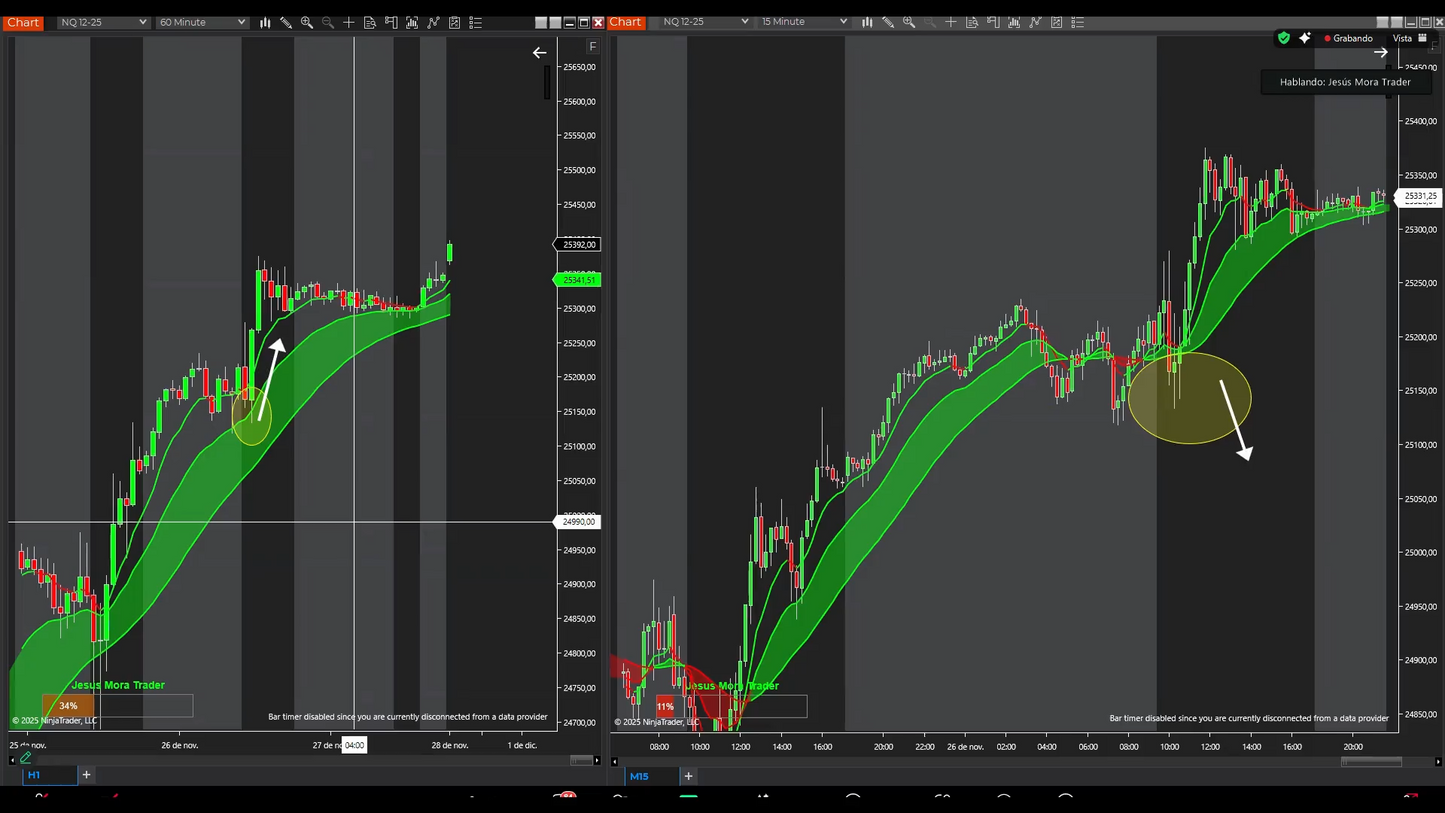1445x813 pixels.
Task: Click the Chart Trader icon on right toolbar
Action: 993,22
